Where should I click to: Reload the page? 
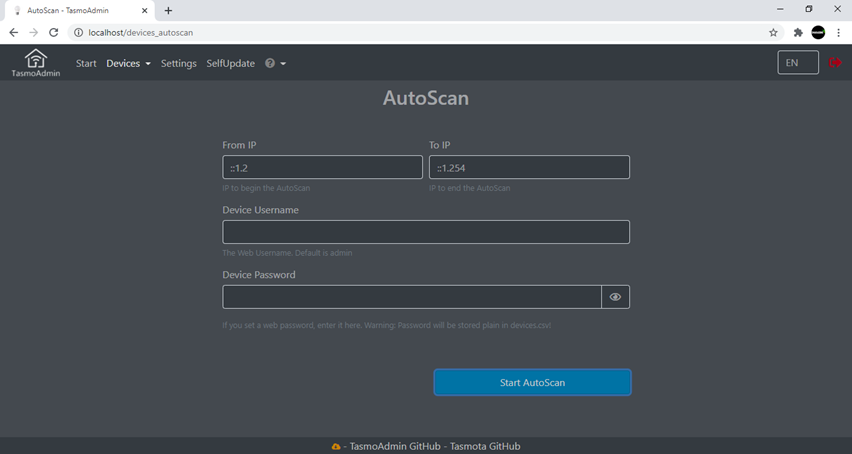click(x=53, y=33)
